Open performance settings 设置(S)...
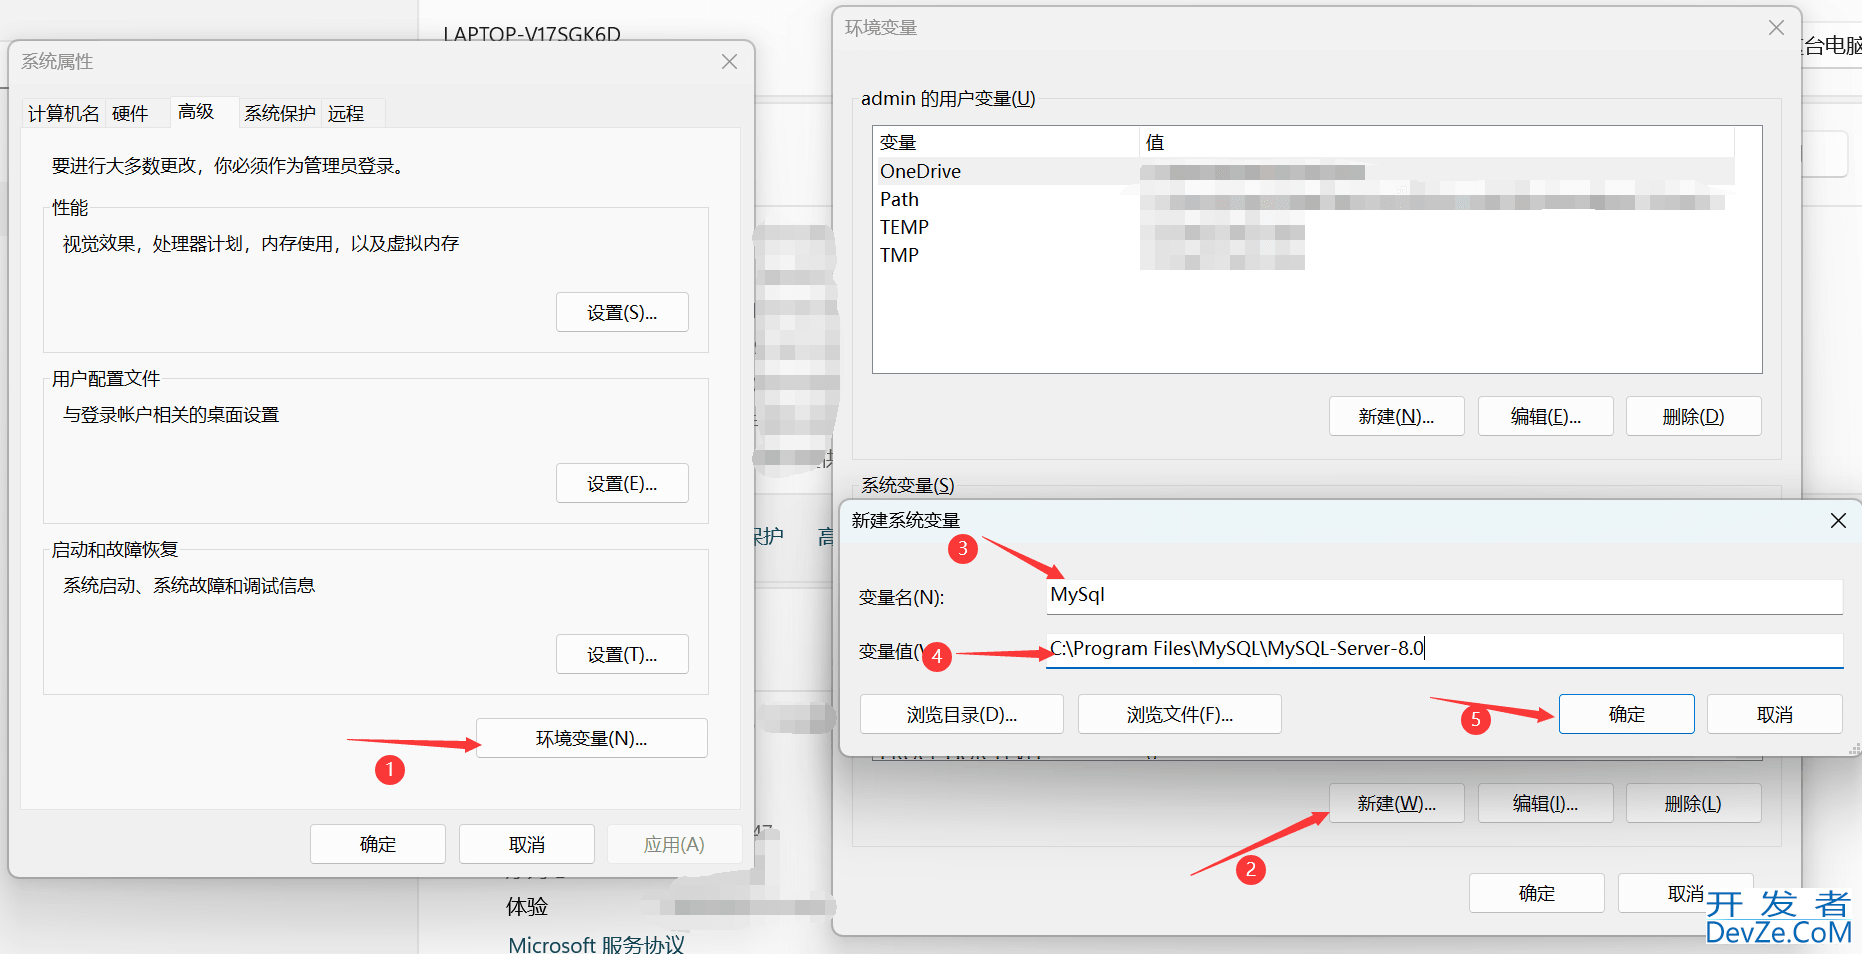1862x954 pixels. (622, 312)
